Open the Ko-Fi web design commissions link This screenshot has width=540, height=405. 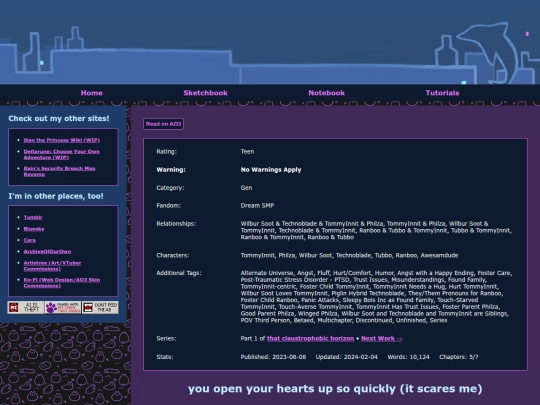pyautogui.click(x=62, y=283)
